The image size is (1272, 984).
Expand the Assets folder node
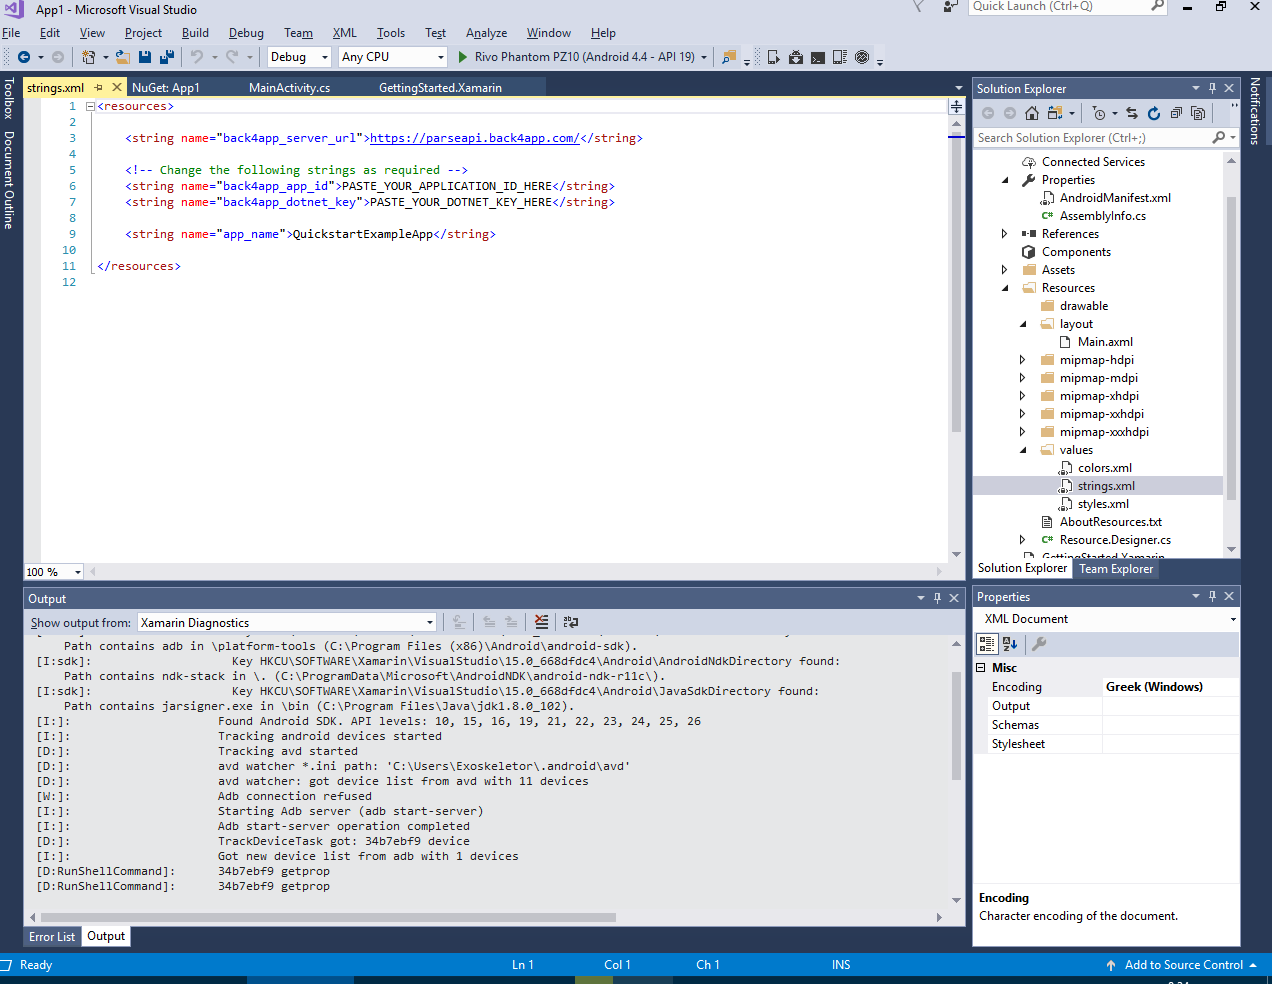[1005, 270]
